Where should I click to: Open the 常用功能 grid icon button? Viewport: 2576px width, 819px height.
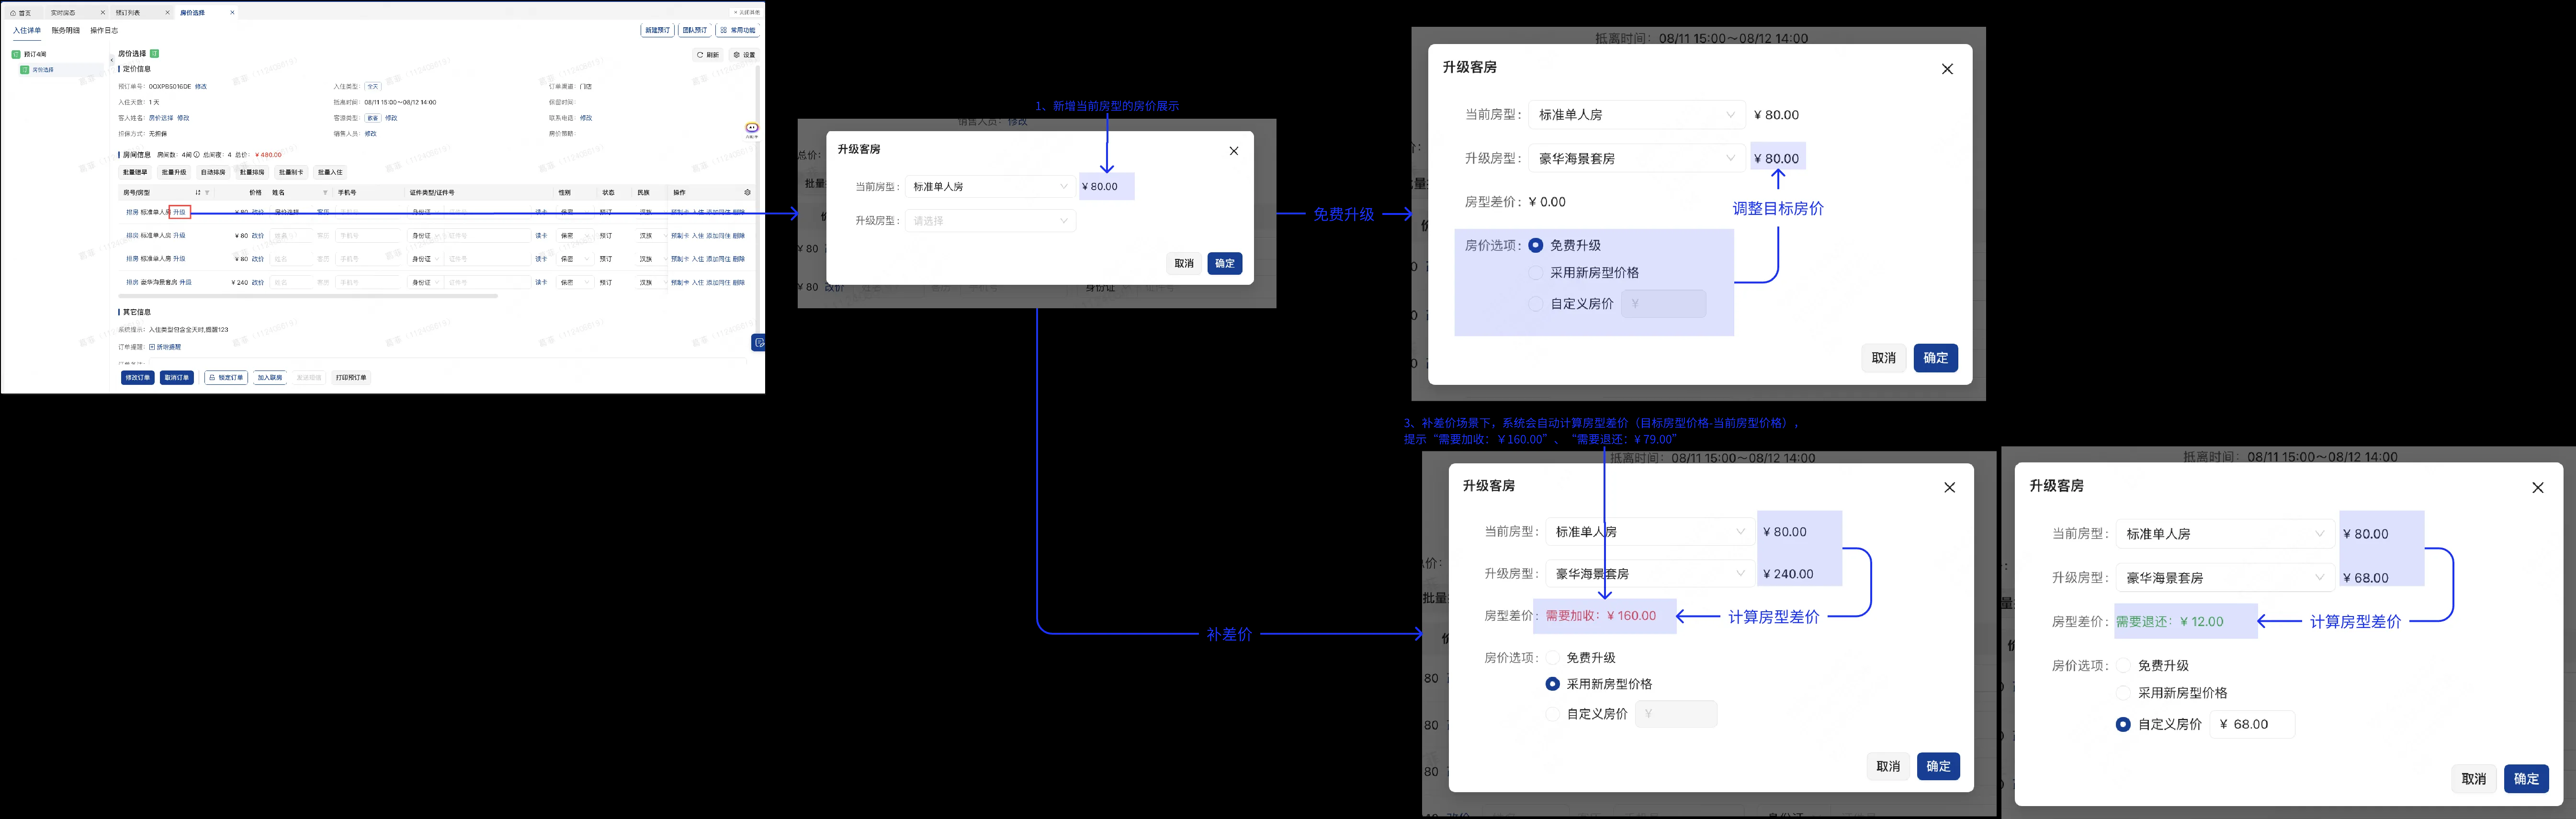point(738,30)
